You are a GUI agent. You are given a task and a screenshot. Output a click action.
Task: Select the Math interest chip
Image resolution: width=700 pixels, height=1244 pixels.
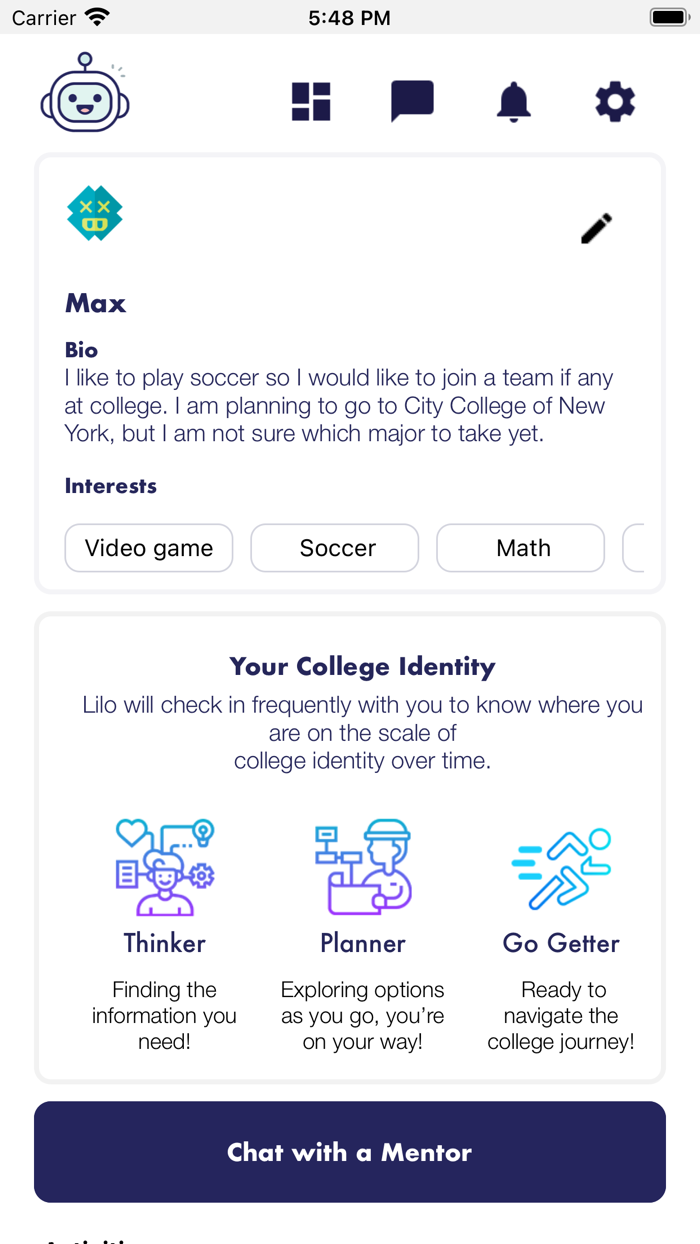pyautogui.click(x=520, y=548)
